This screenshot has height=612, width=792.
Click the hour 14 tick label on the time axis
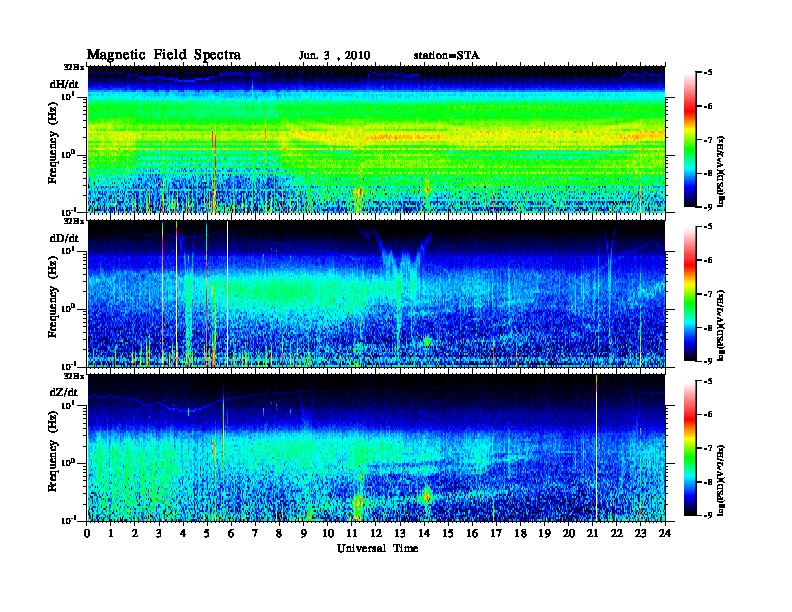424,533
